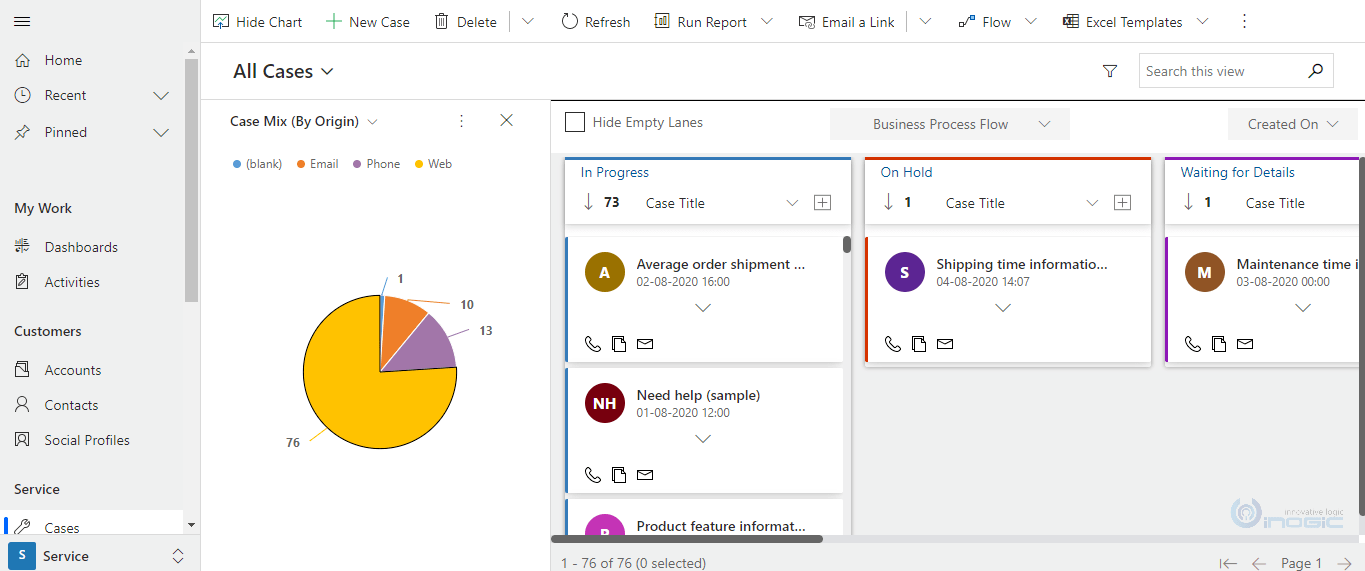
Task: Click the plus icon in In Progress lane
Action: tap(822, 203)
